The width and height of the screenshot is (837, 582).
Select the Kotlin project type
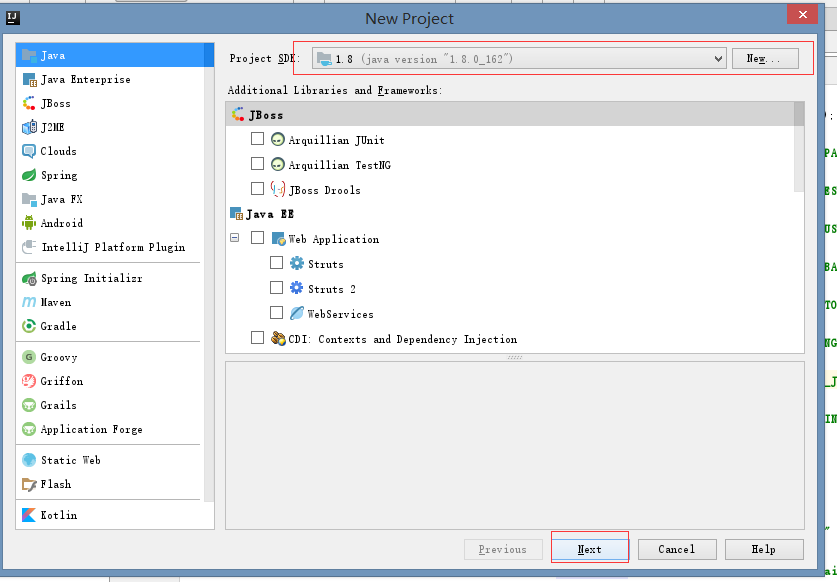coord(62,515)
